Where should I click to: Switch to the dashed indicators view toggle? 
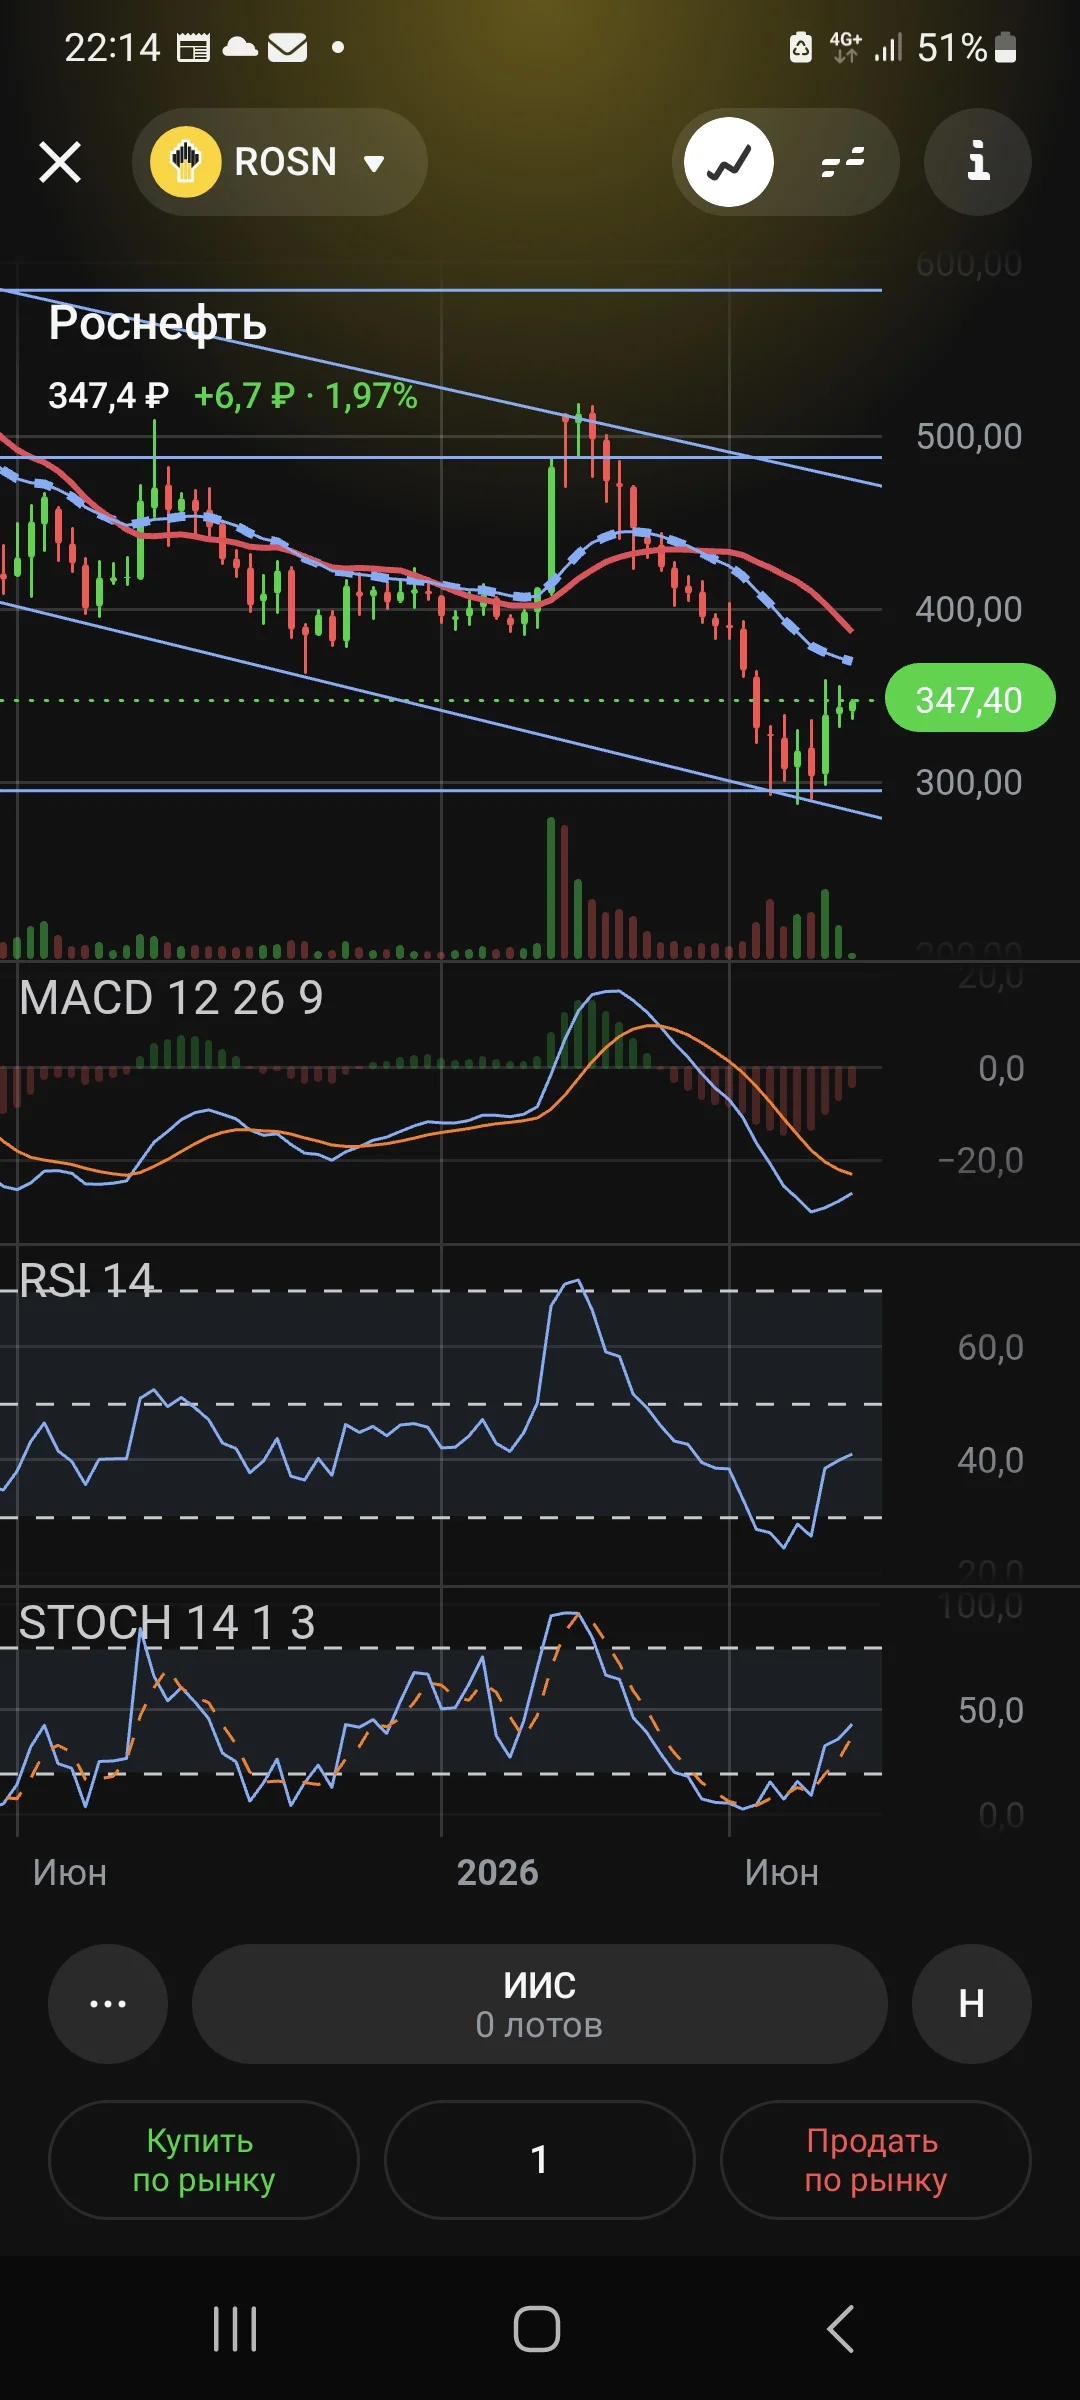(x=842, y=162)
